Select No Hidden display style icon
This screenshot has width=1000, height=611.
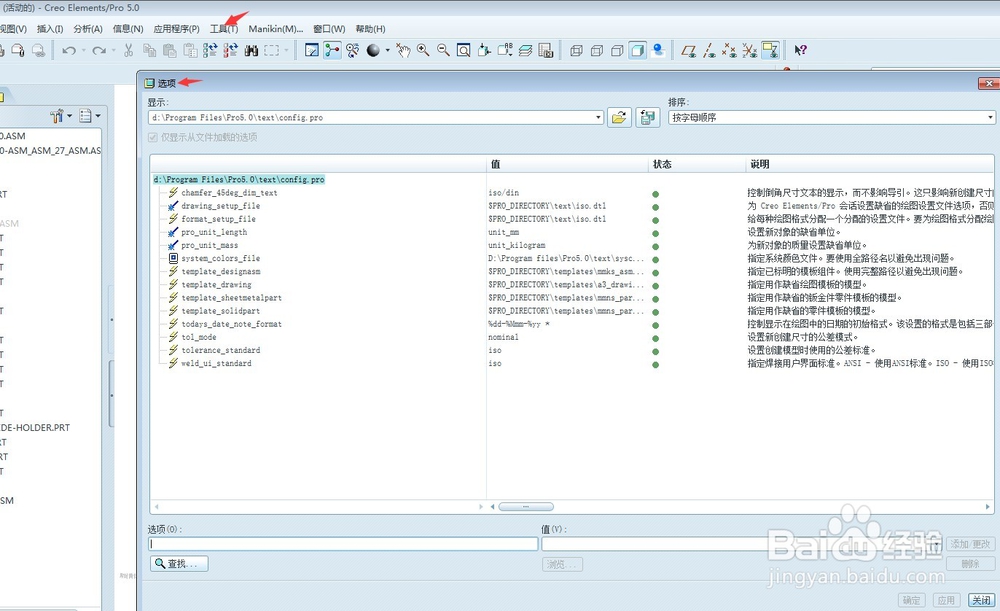pos(617,50)
